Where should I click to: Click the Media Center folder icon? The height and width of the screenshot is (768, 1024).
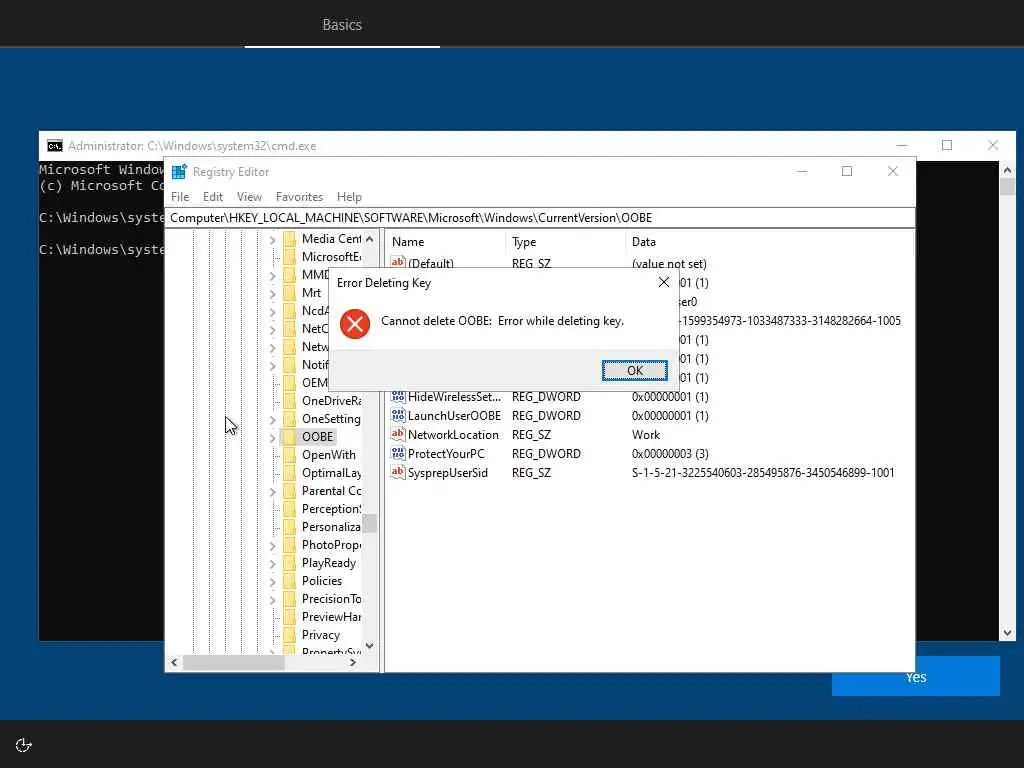(x=289, y=239)
